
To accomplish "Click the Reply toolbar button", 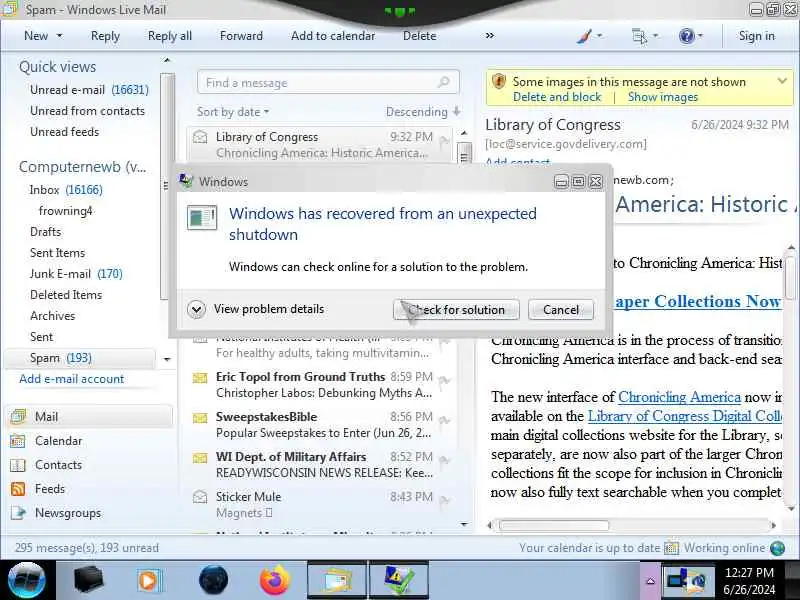I will (105, 36).
